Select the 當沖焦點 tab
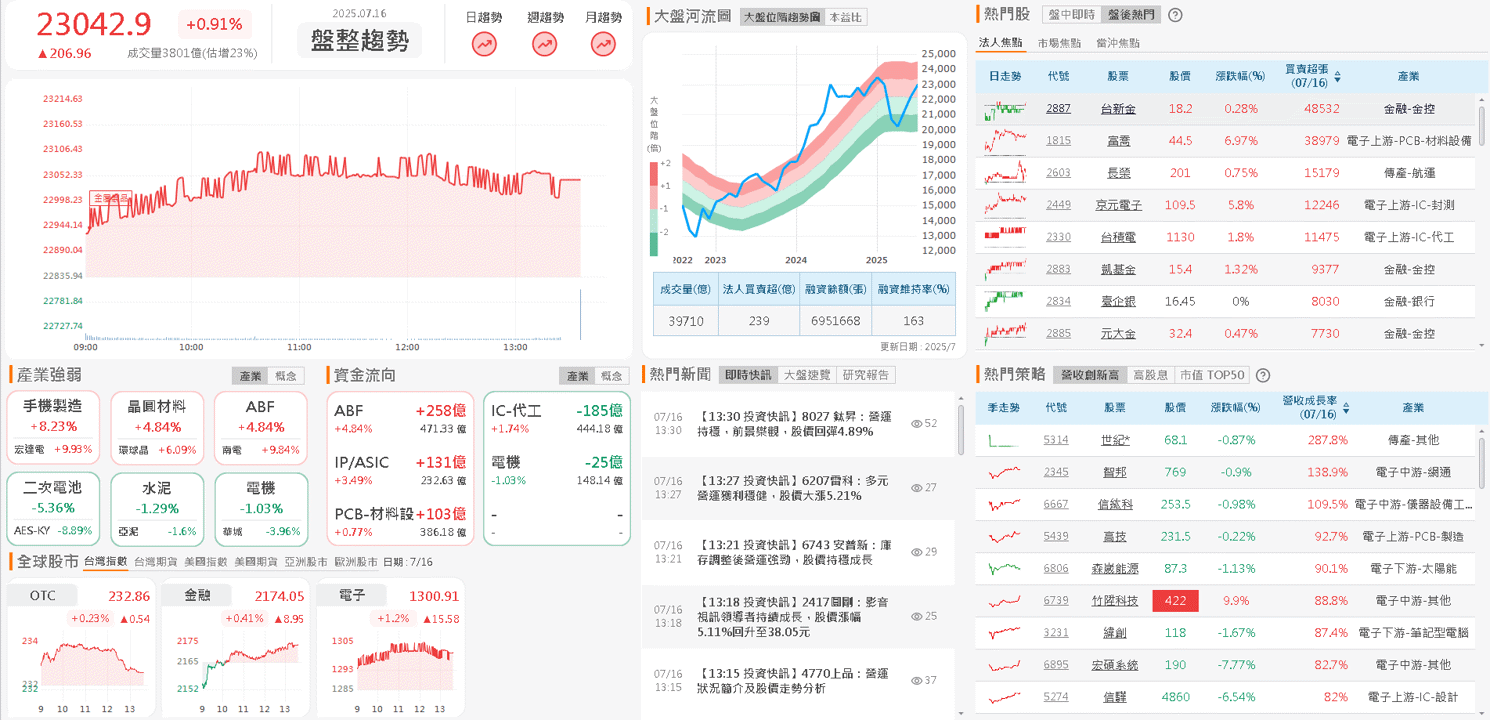 pos(1117,43)
